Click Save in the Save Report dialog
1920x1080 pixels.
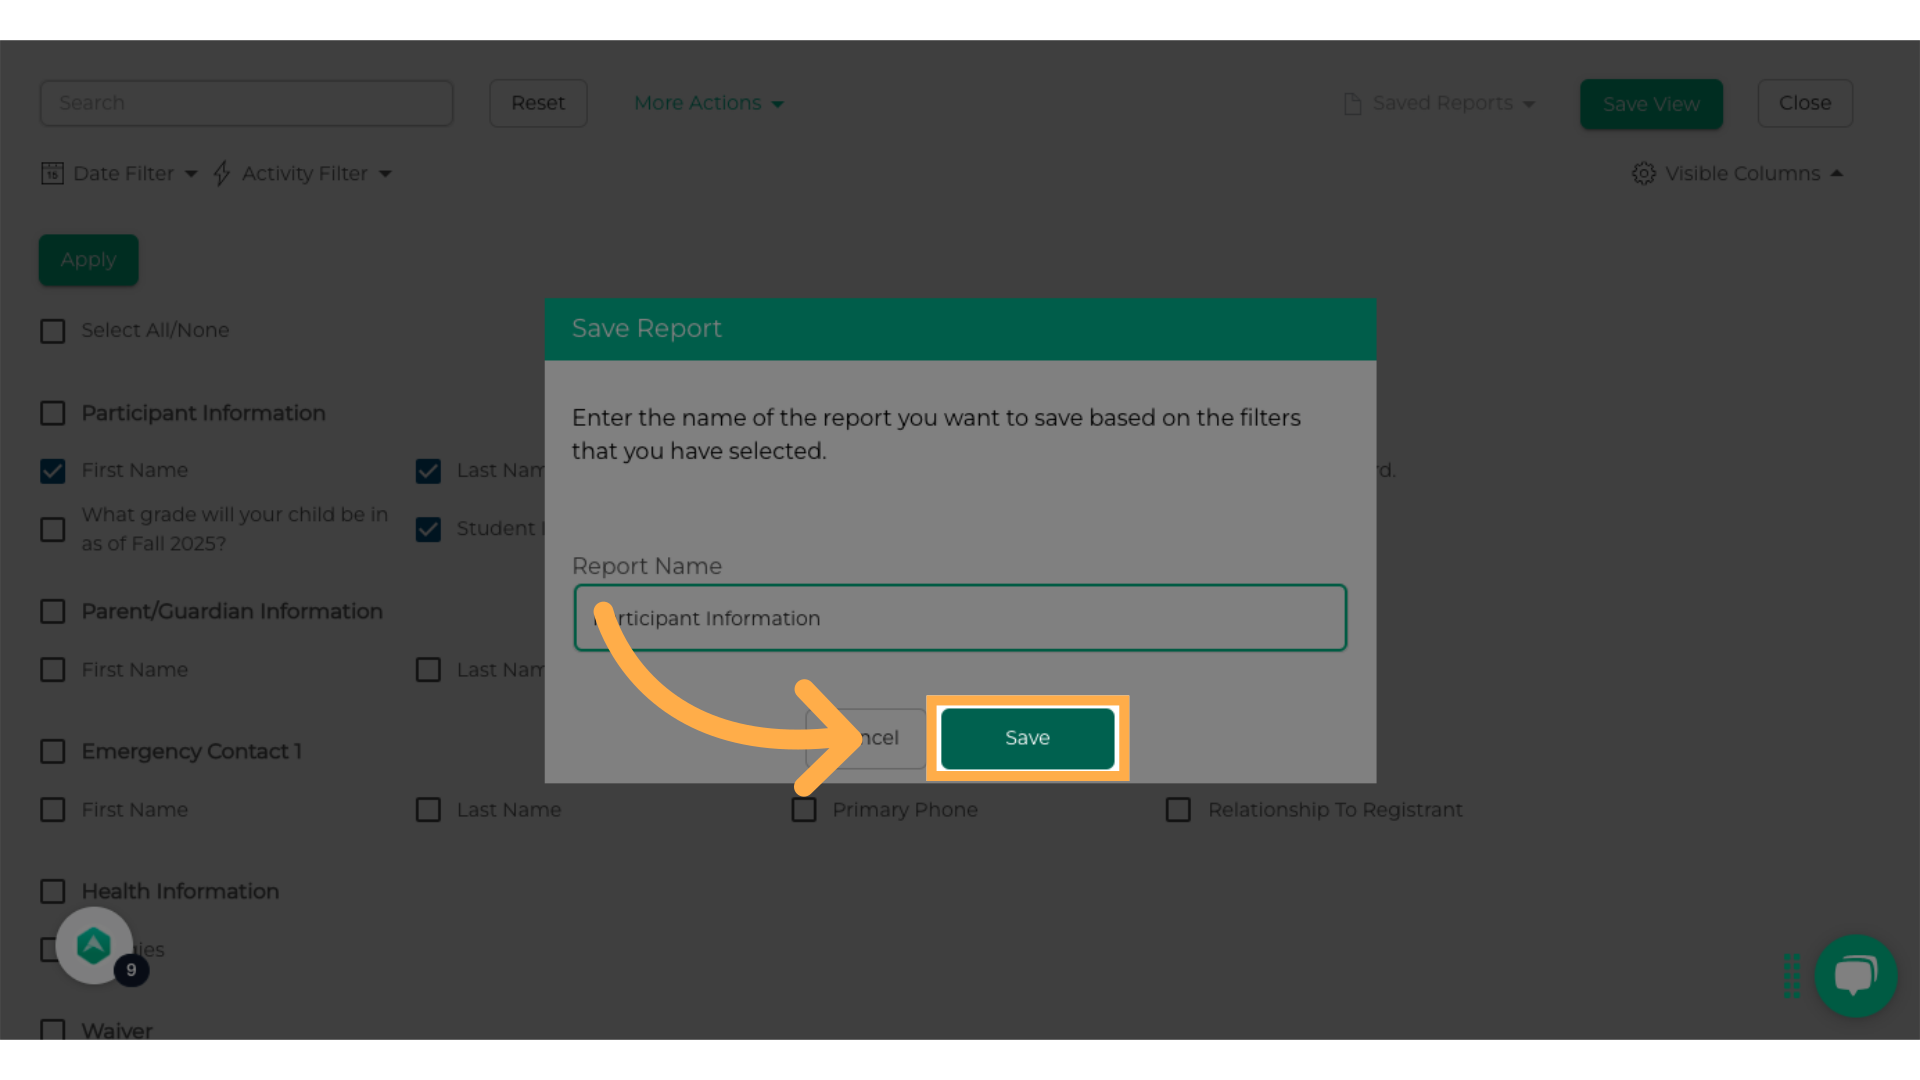1027,738
